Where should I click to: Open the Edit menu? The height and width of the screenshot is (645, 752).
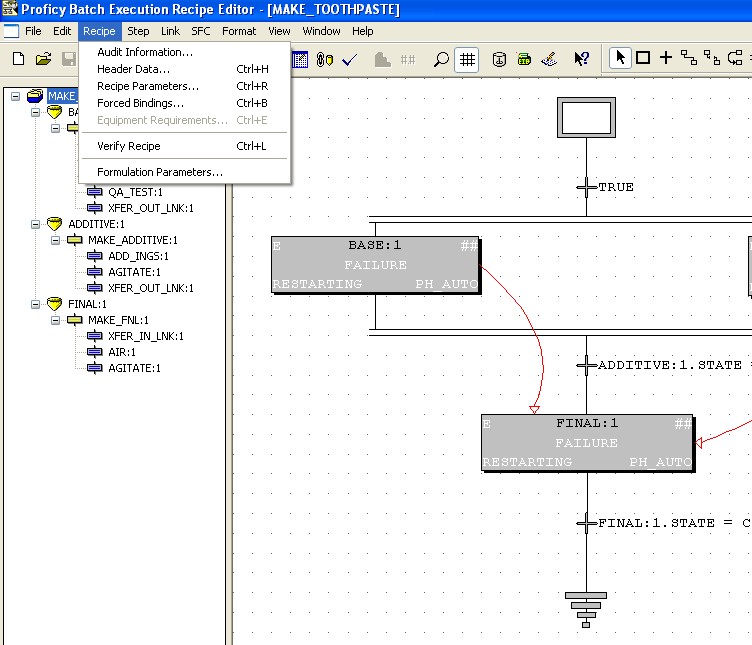coord(62,31)
